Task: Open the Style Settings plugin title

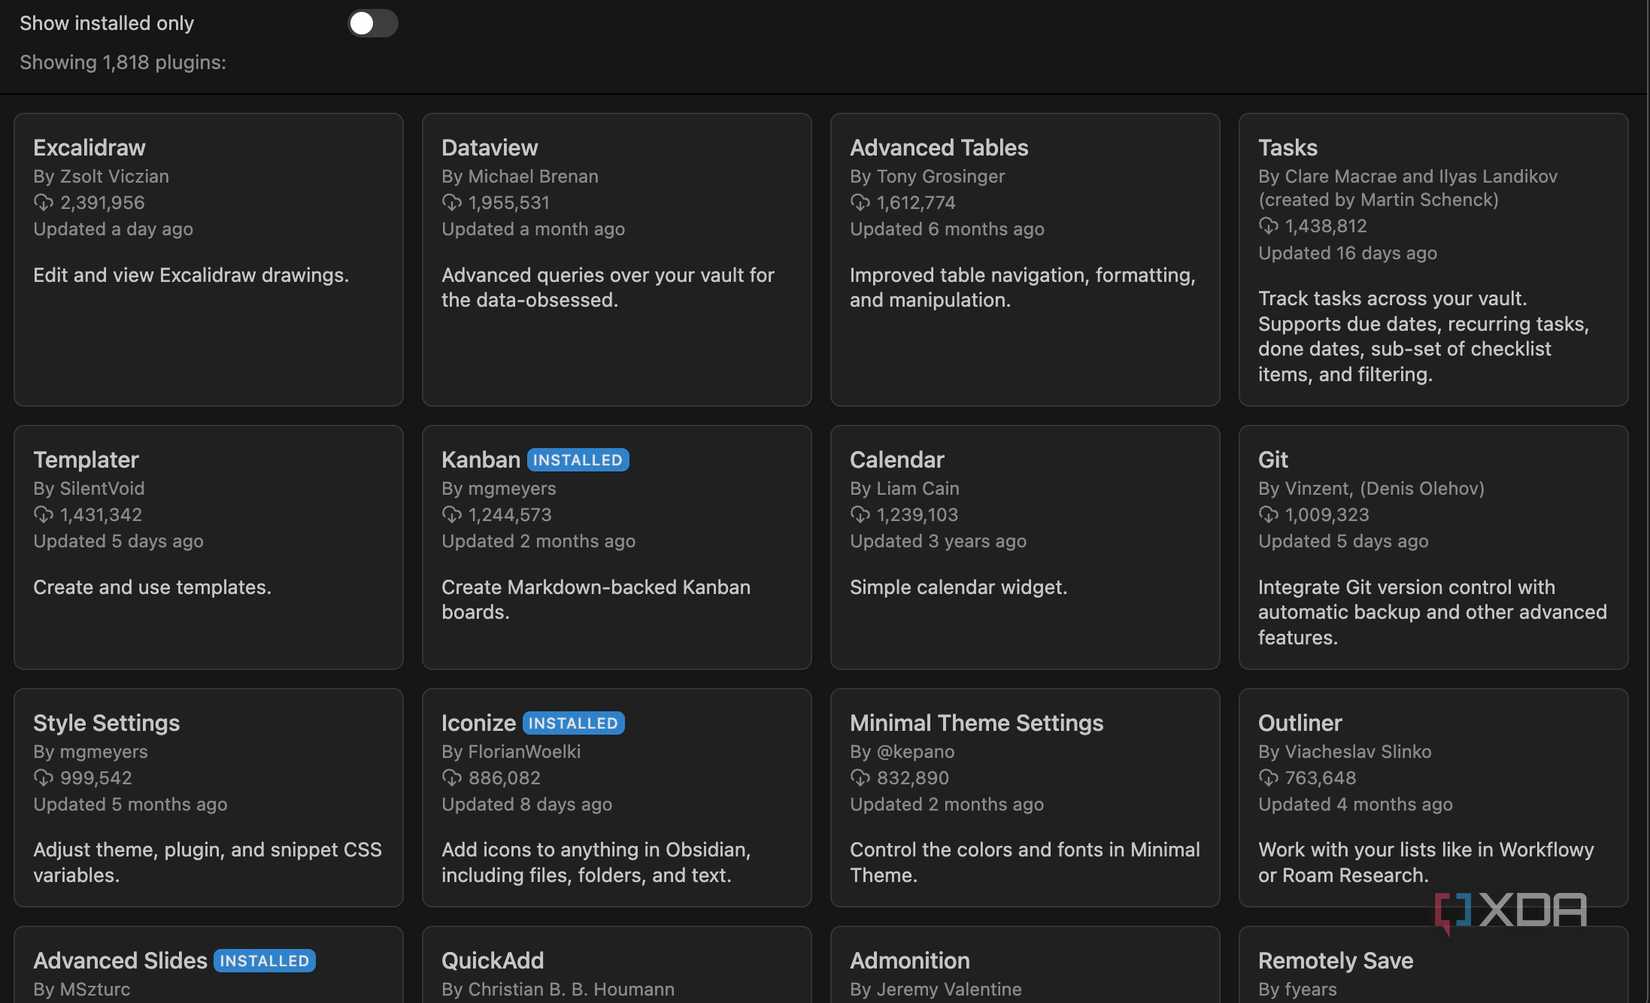Action: [107, 723]
